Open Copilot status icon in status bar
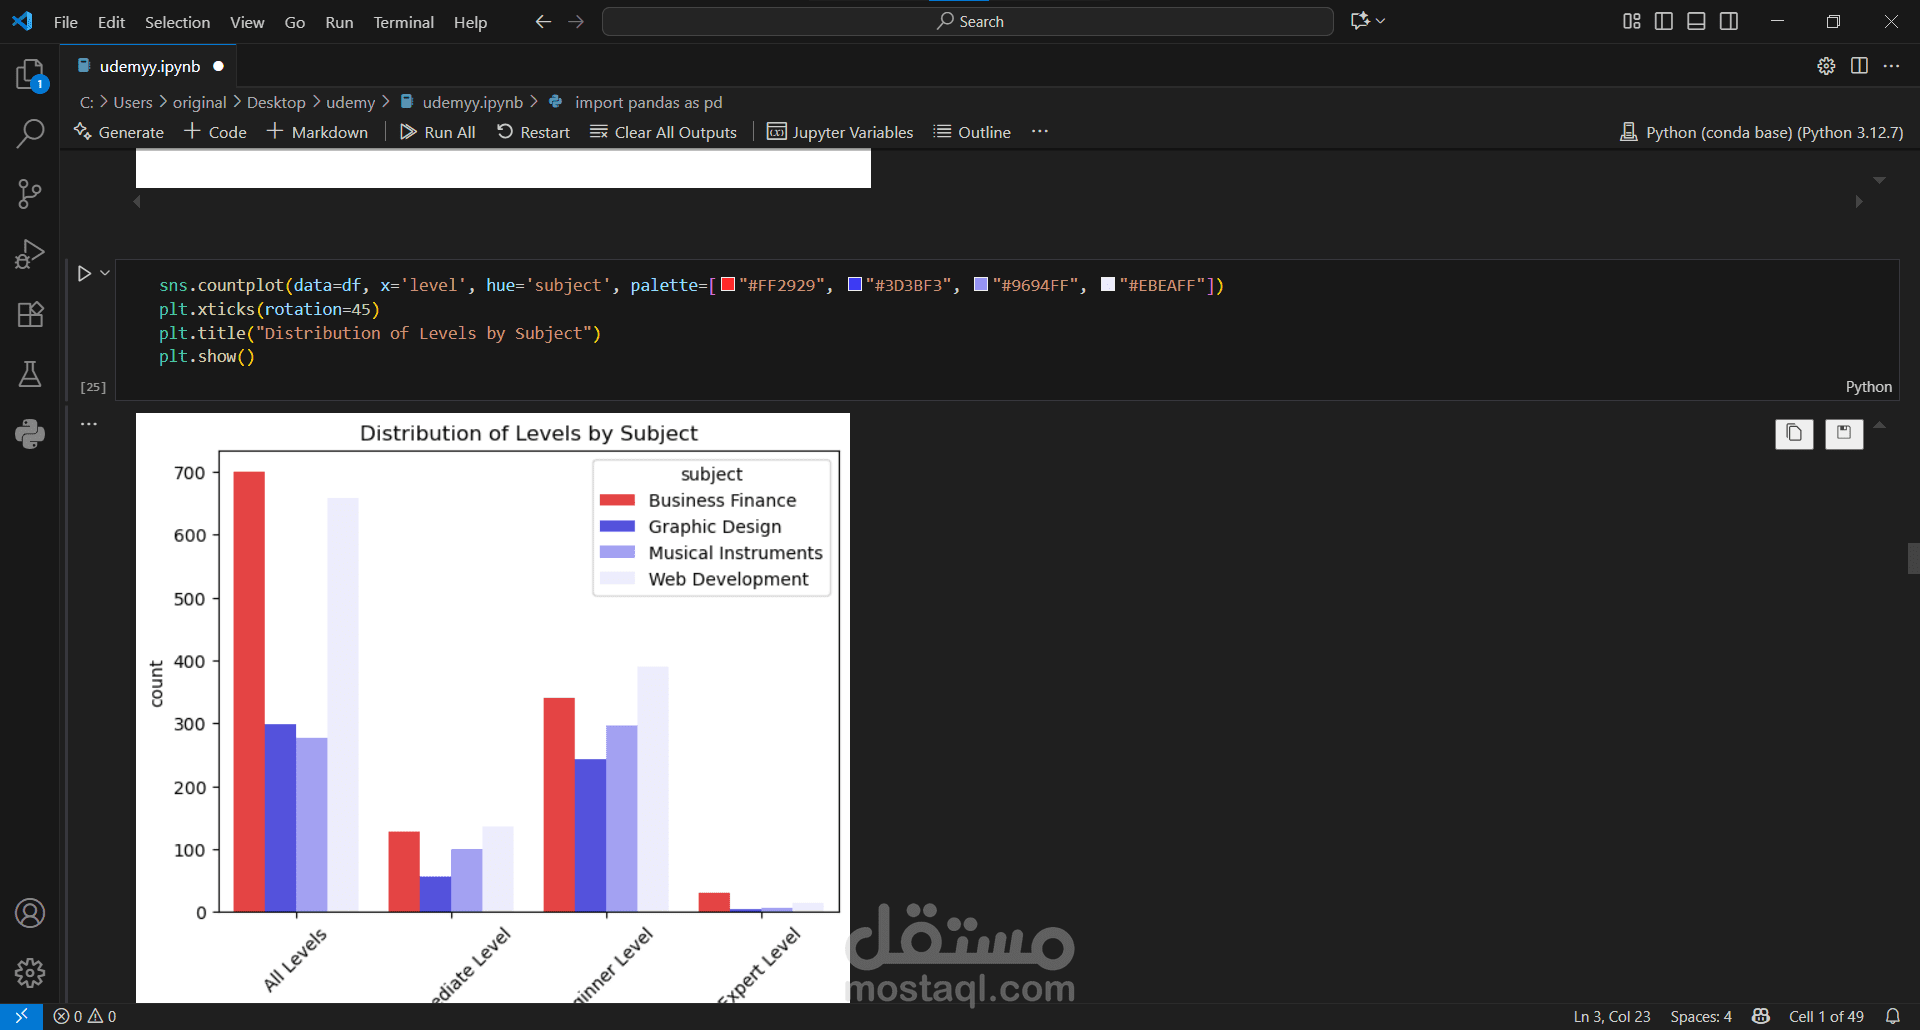Viewport: 1920px width, 1030px height. tap(1761, 1016)
